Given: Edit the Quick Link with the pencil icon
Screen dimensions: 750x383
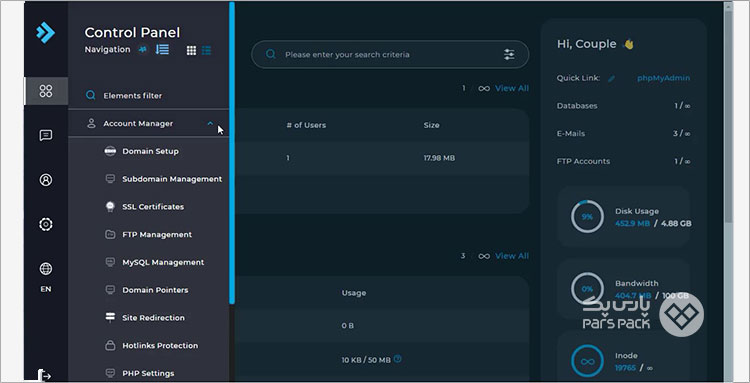Looking at the screenshot, I should [611, 78].
